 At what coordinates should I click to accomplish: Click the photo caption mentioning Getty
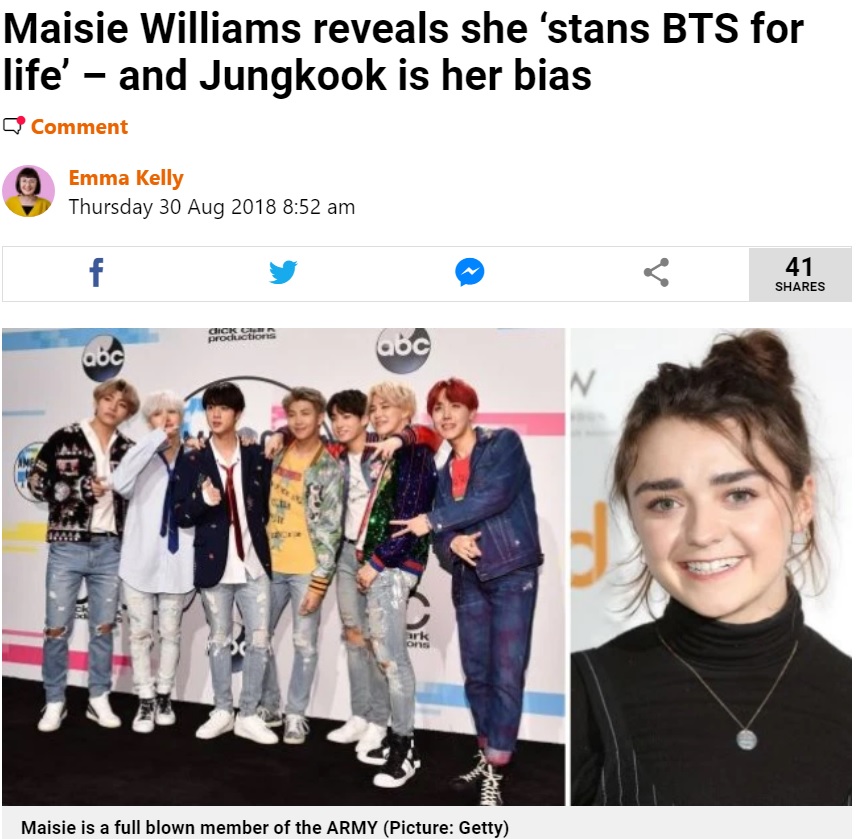click(x=265, y=827)
